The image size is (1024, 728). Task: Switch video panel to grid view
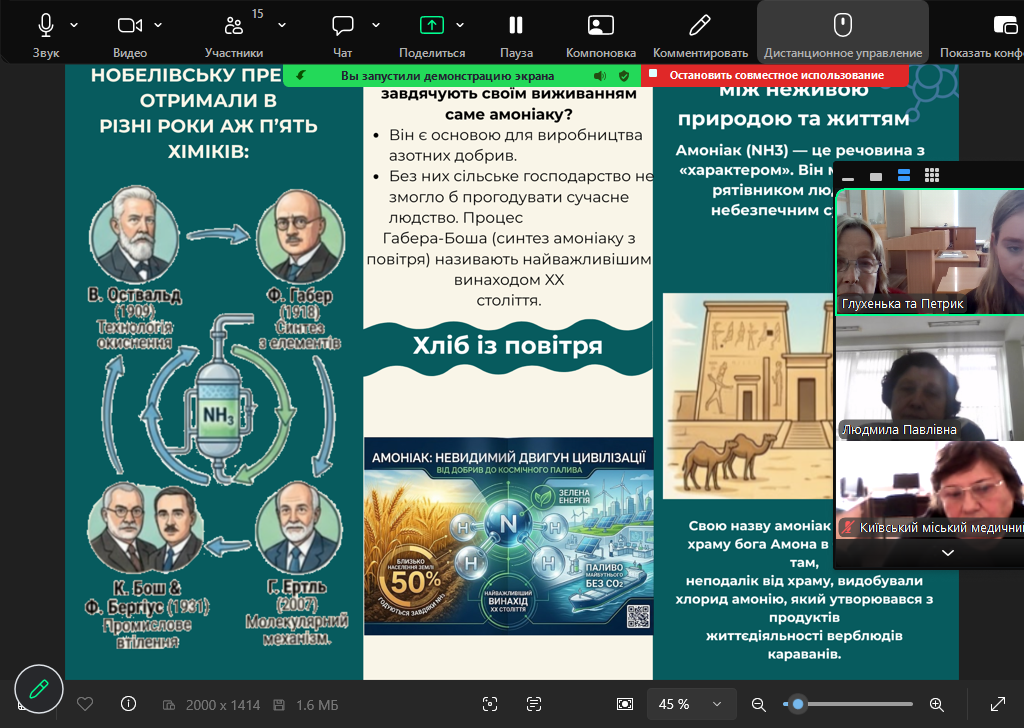coord(932,175)
